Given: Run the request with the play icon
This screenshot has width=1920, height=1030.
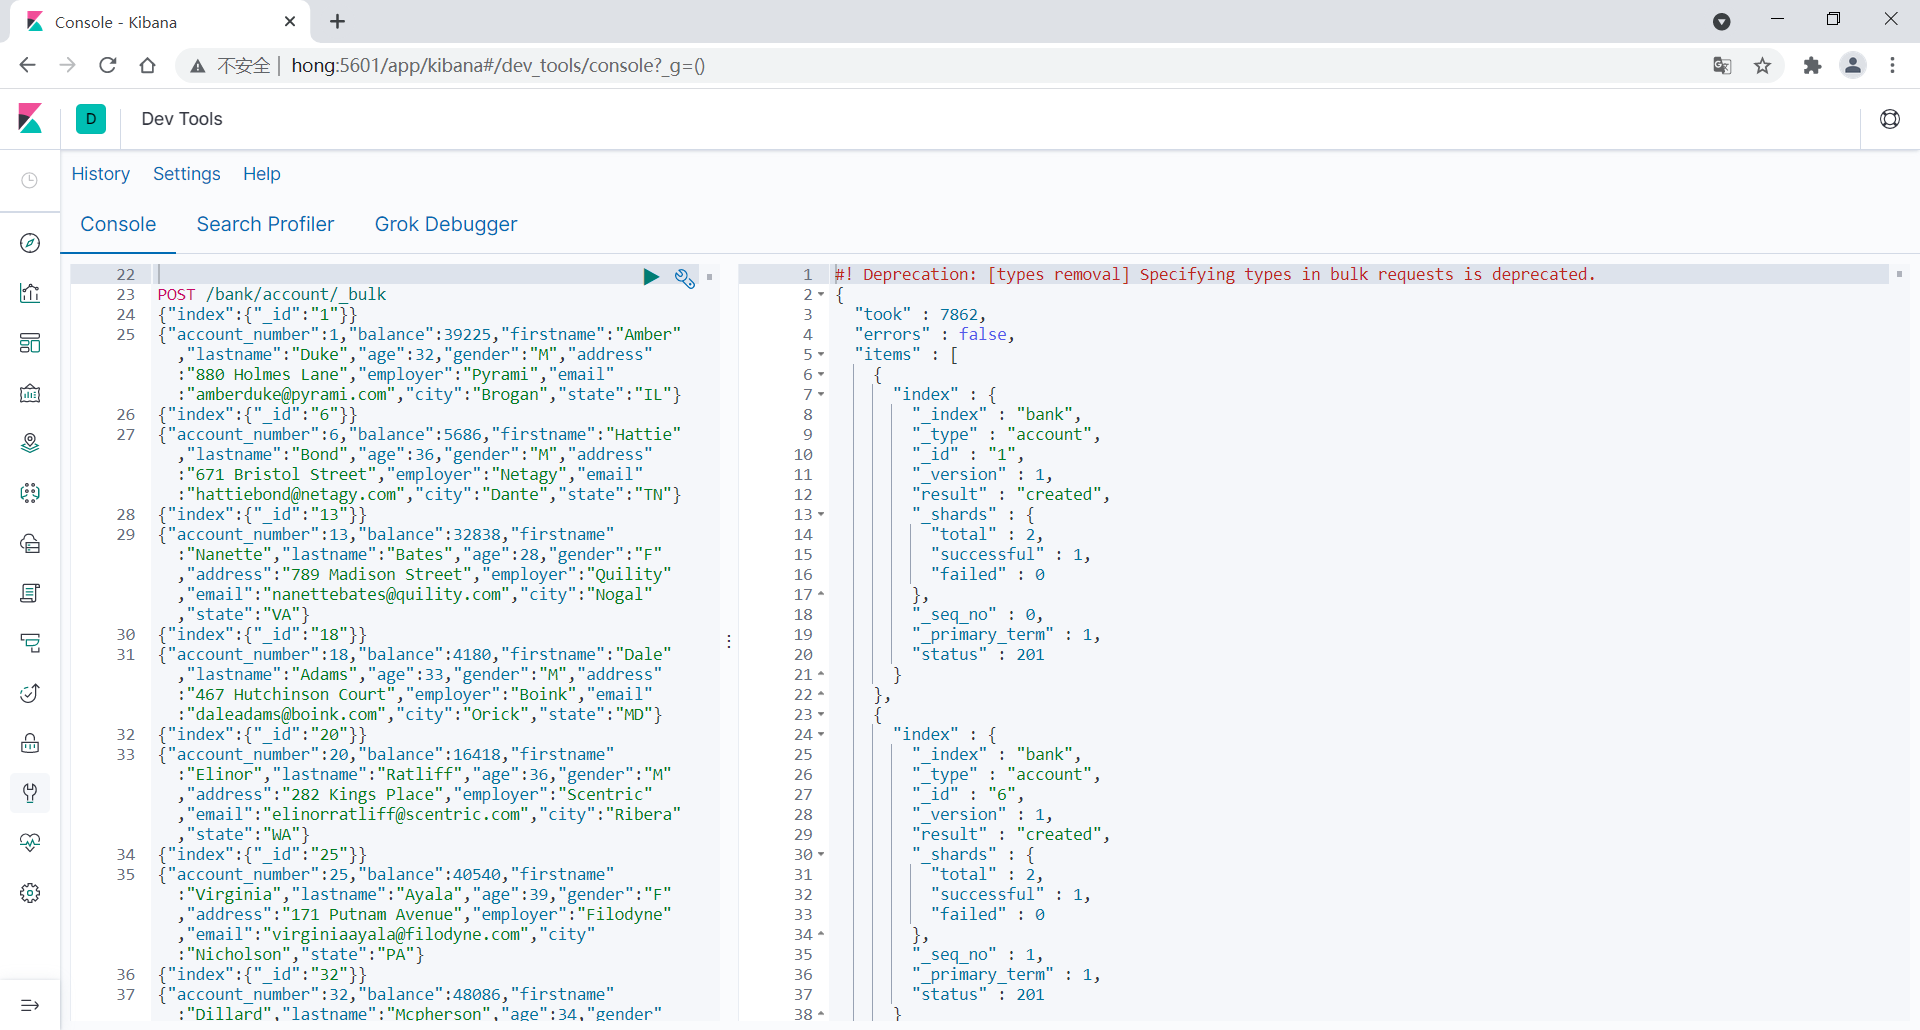Looking at the screenshot, I should (651, 277).
